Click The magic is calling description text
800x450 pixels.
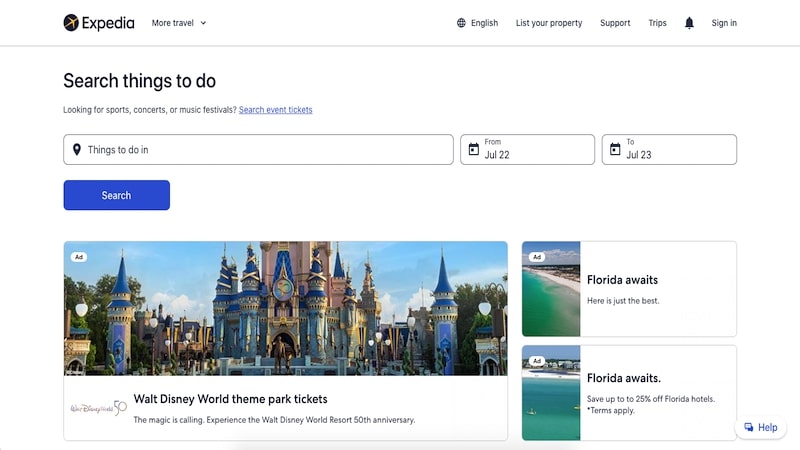pos(274,420)
